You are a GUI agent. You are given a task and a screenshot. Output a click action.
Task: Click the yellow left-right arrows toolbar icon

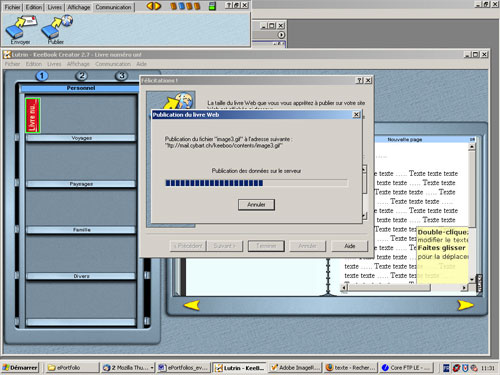pos(154,6)
